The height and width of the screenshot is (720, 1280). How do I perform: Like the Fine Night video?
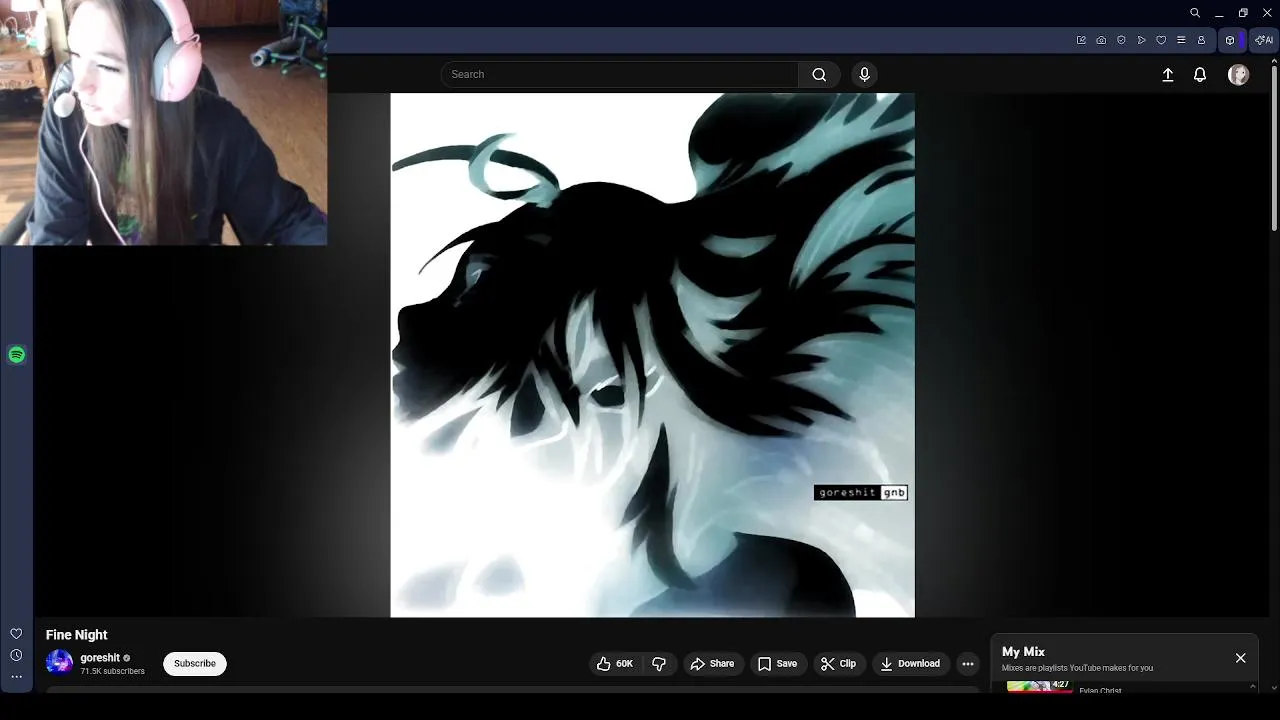[615, 664]
